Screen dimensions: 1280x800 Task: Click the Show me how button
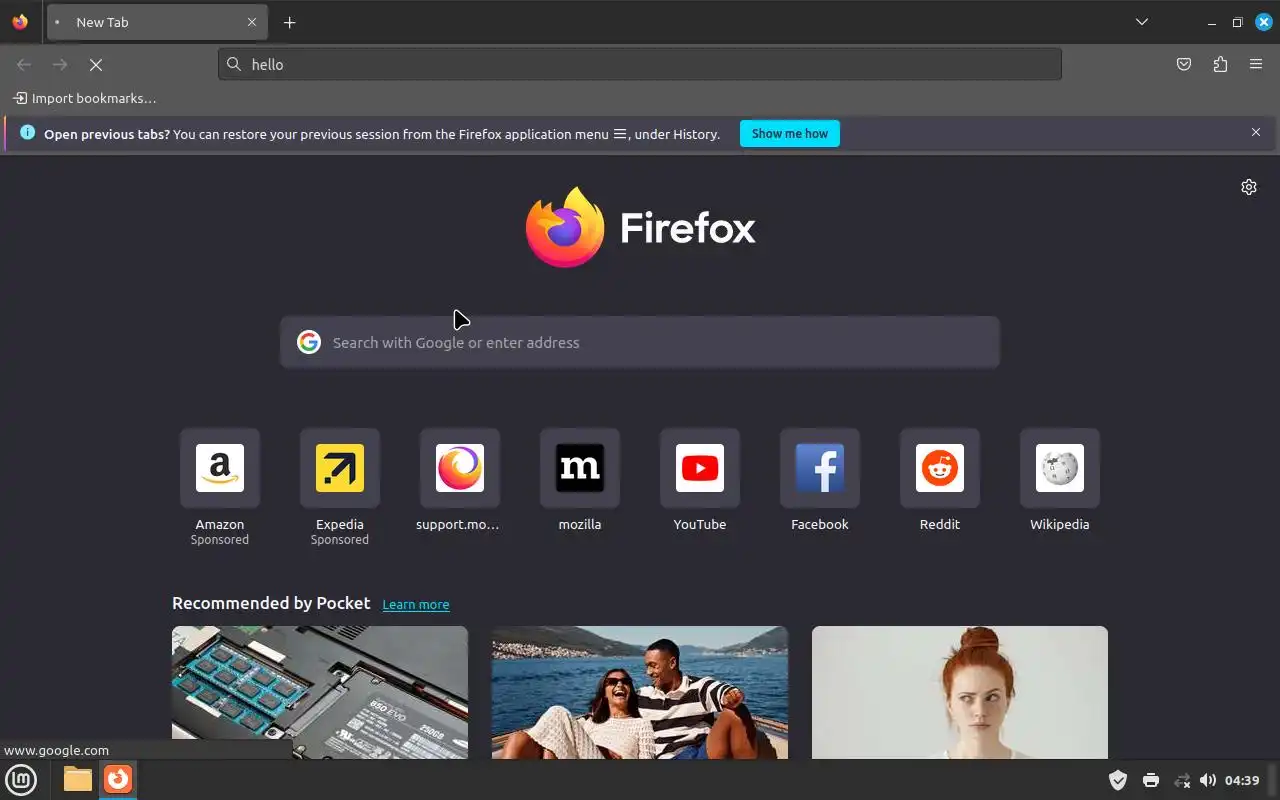(790, 134)
